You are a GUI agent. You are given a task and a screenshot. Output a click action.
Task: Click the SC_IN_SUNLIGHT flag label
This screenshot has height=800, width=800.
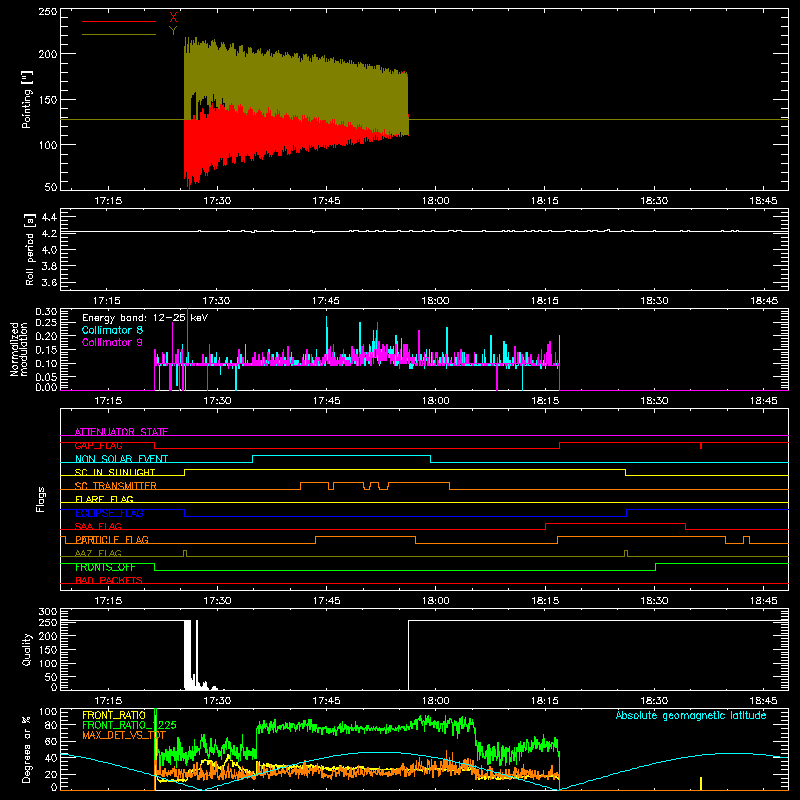point(115,472)
